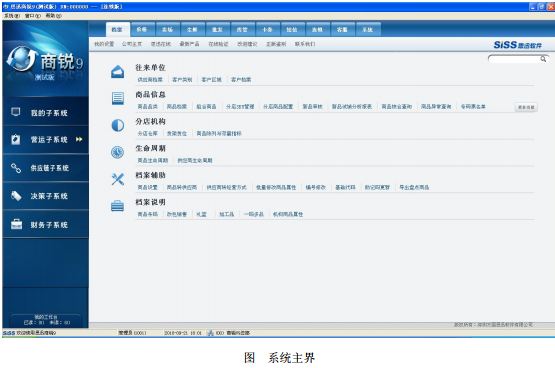The image size is (555, 368).
Task: Click inside the search input field
Action: click(514, 59)
